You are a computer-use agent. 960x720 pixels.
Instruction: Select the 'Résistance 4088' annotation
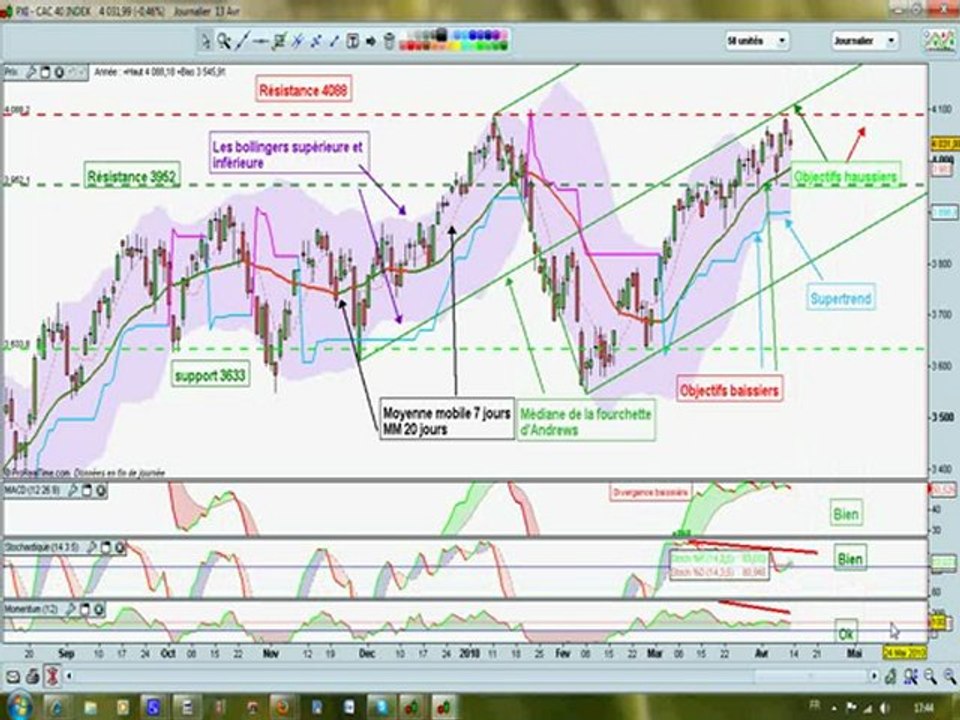pos(303,91)
